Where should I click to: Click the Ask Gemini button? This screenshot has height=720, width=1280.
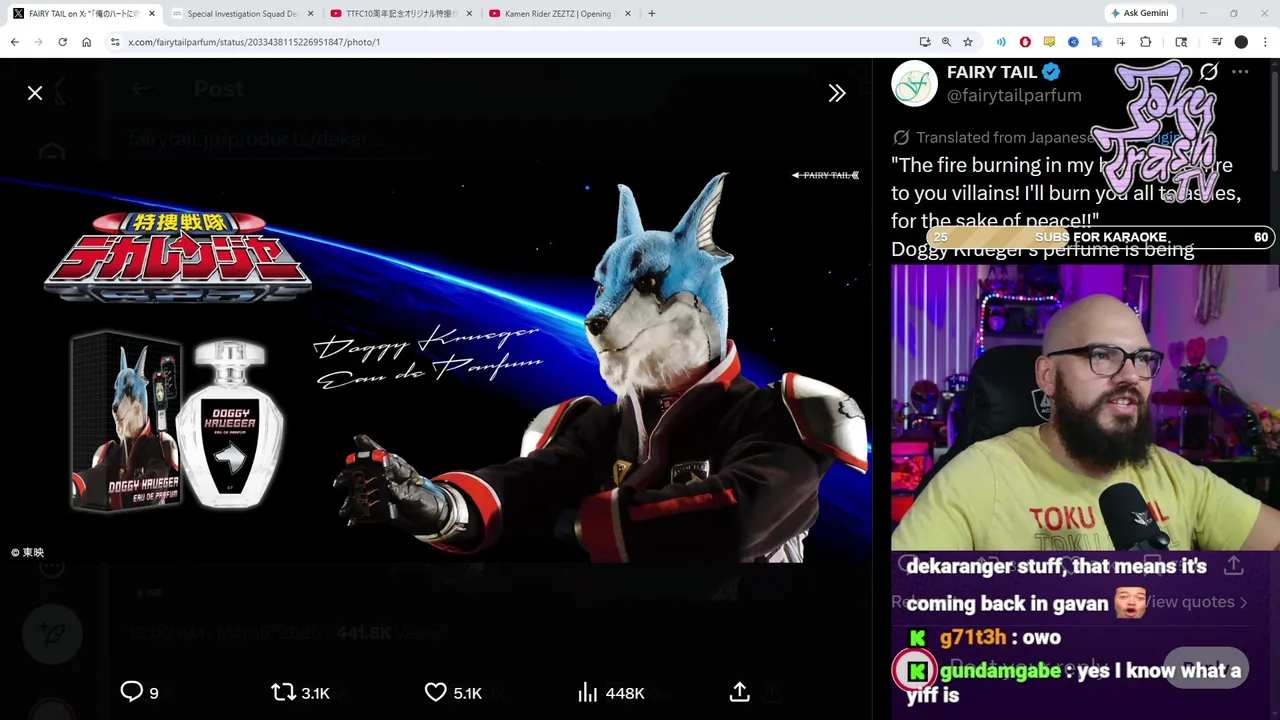1139,13
